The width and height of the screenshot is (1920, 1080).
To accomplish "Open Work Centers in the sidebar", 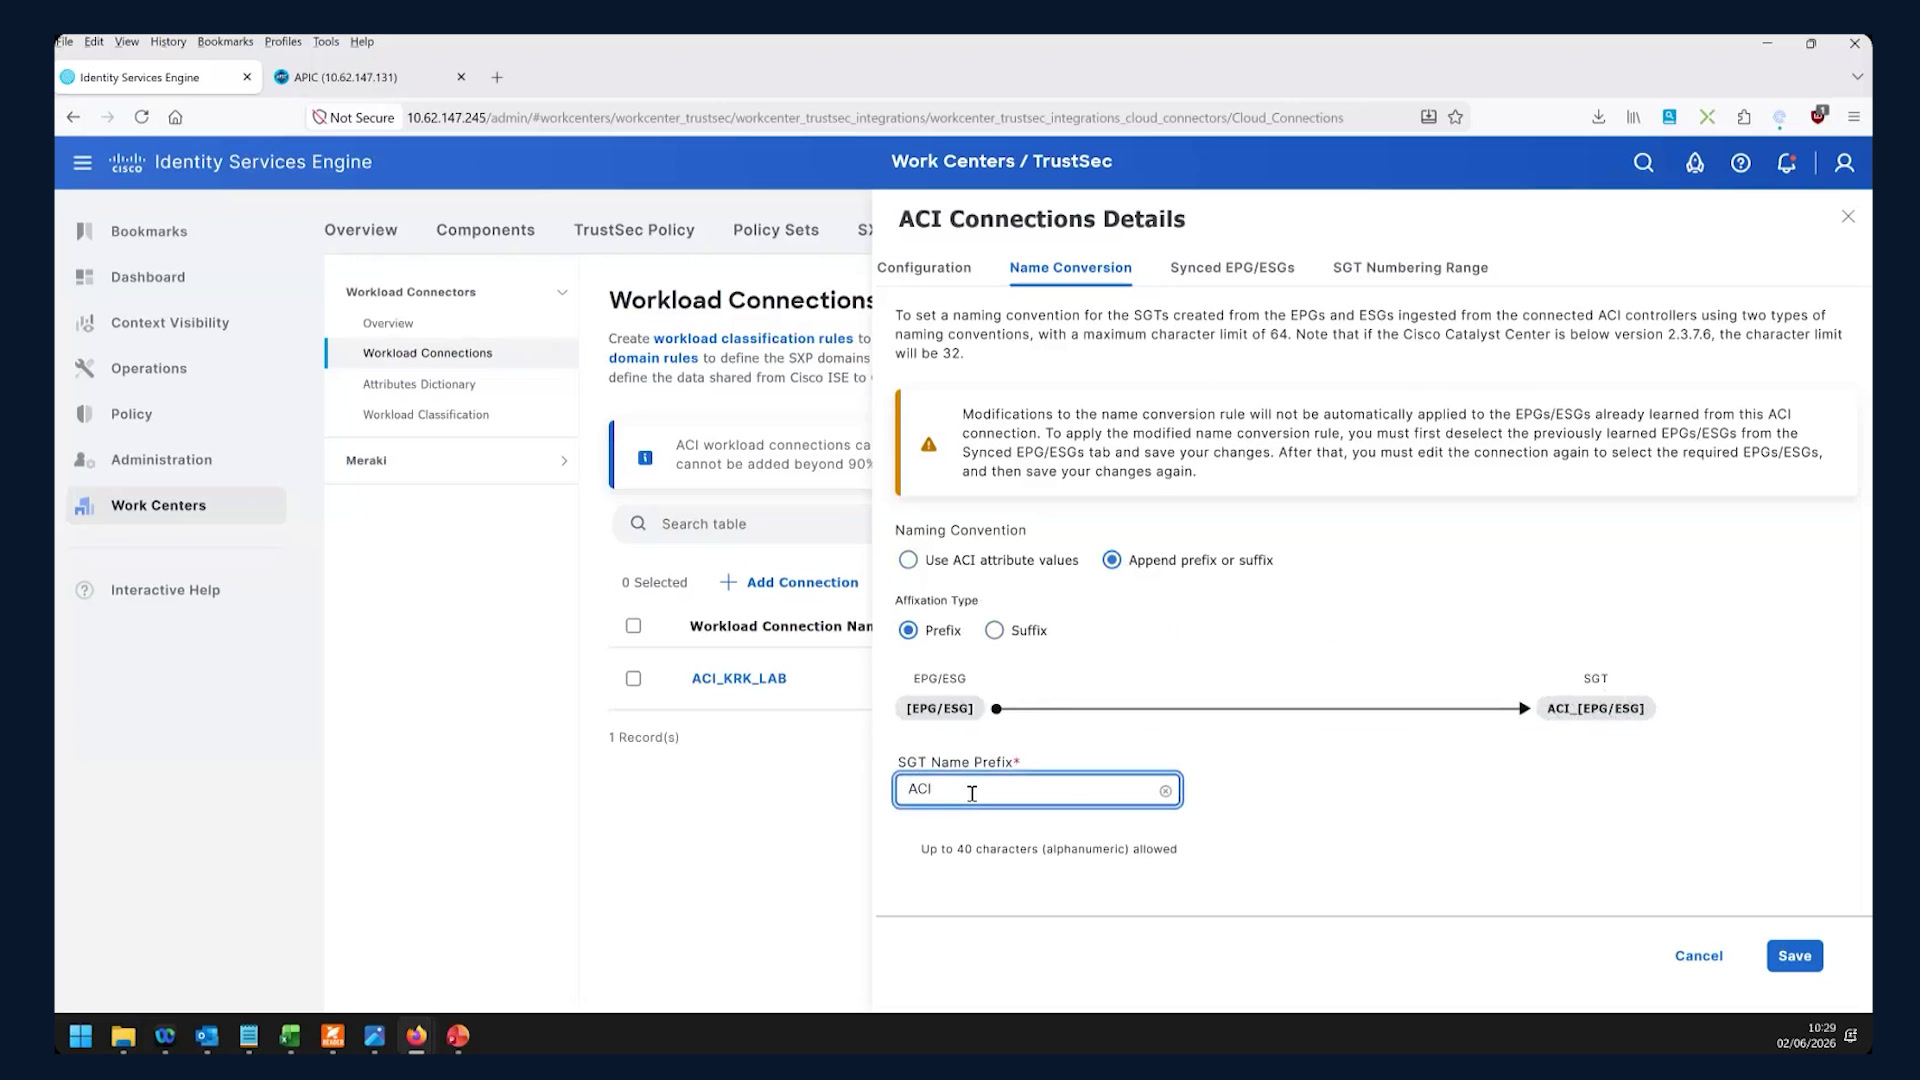I will (176, 506).
